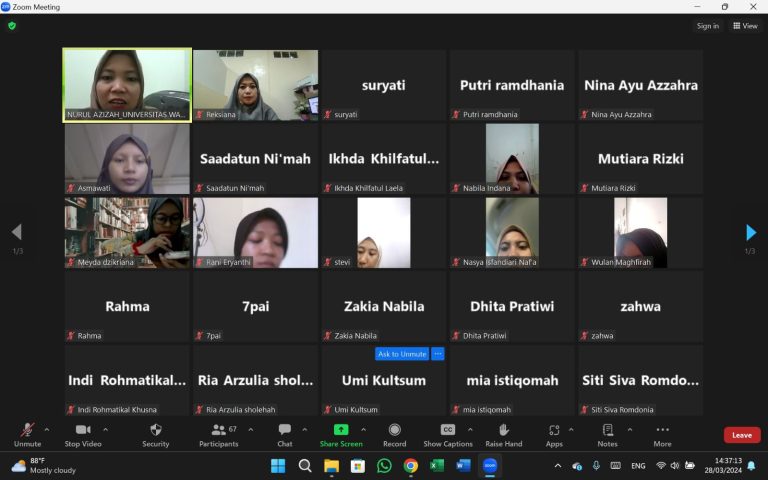
Task: Click the Raise Hand icon
Action: (504, 430)
